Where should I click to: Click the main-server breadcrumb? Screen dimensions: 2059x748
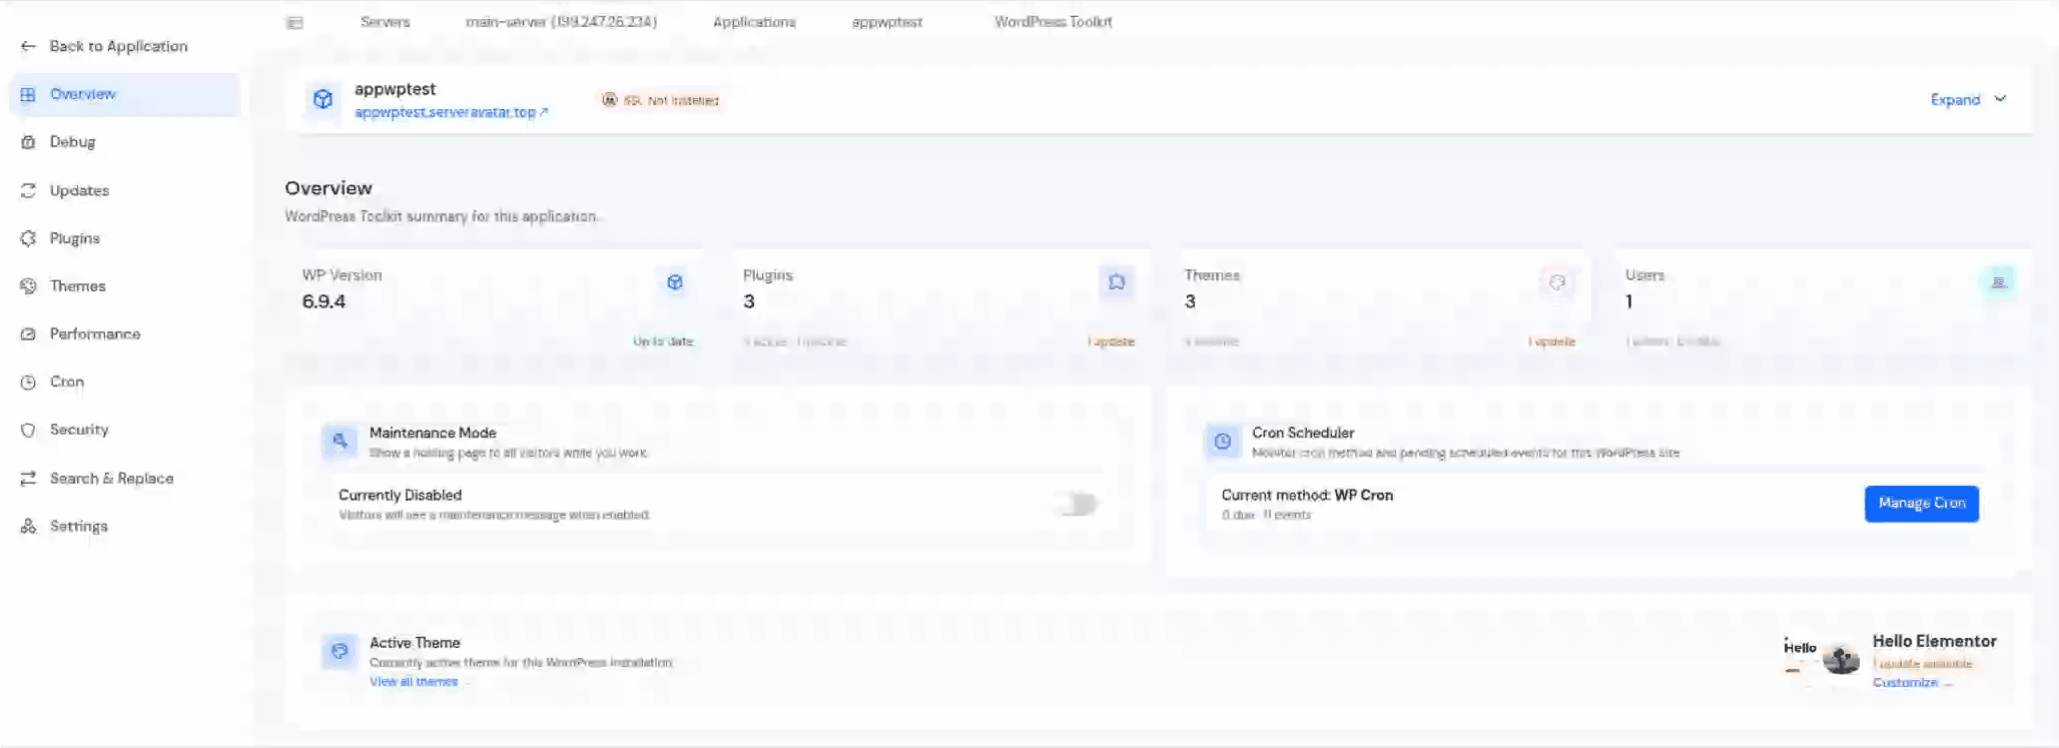coord(561,22)
